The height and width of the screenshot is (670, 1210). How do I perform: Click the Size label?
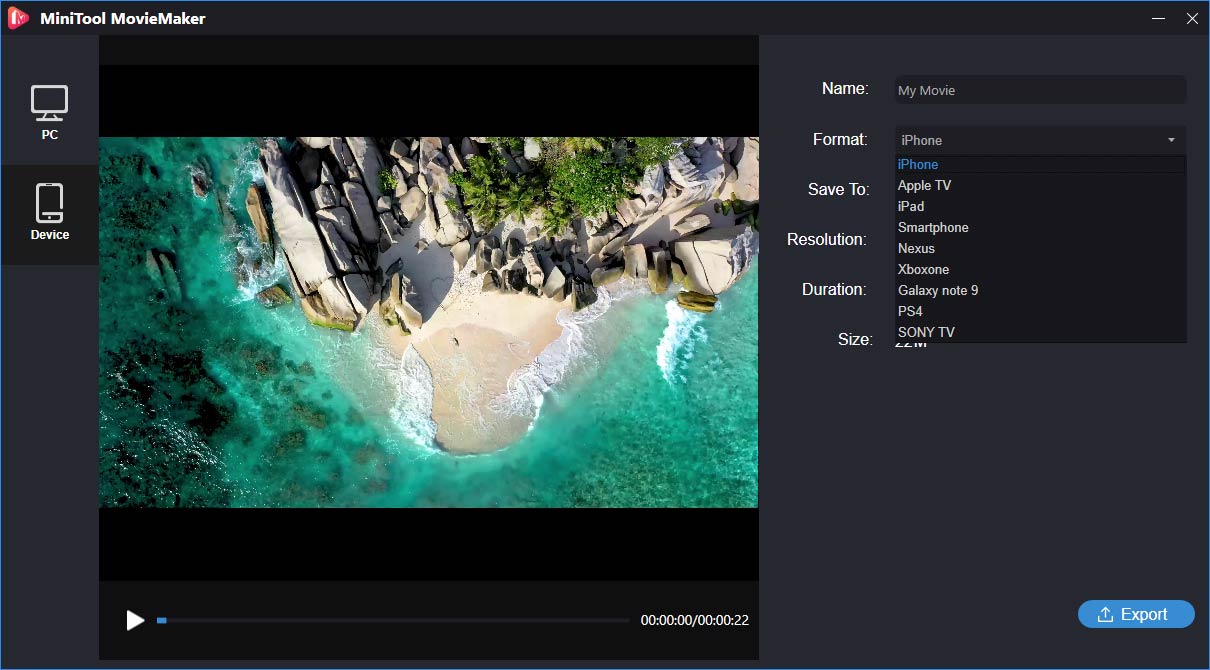pyautogui.click(x=855, y=339)
